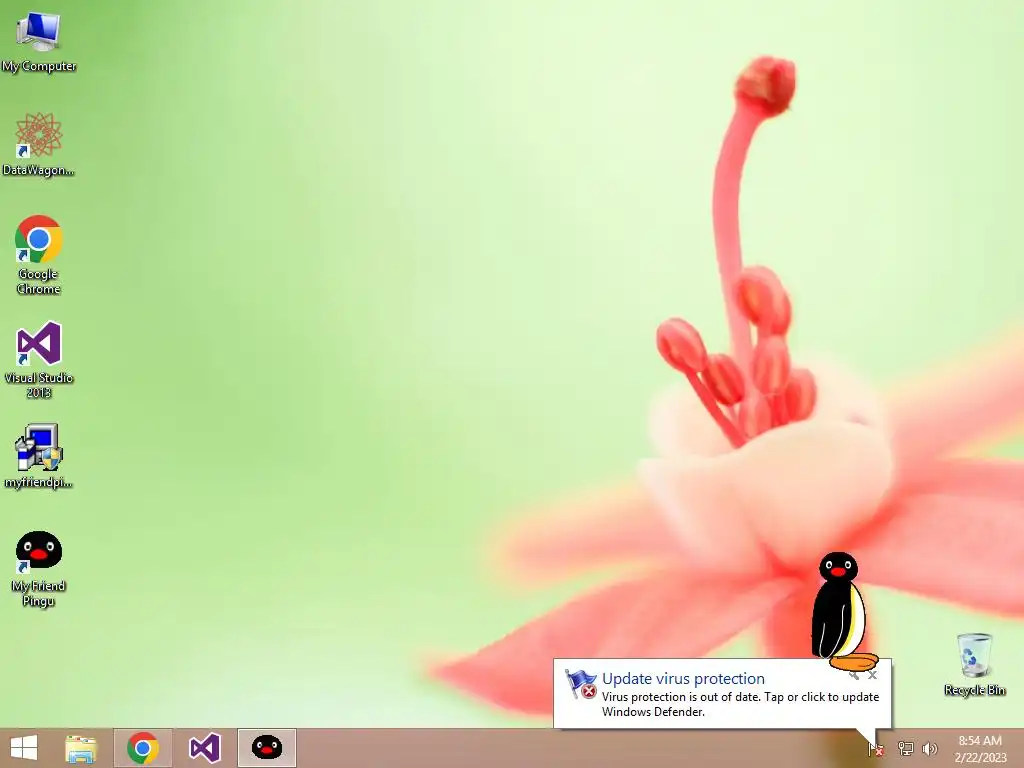
Task: Select the Google Chrome desktop shortcut
Action: pyautogui.click(x=39, y=255)
